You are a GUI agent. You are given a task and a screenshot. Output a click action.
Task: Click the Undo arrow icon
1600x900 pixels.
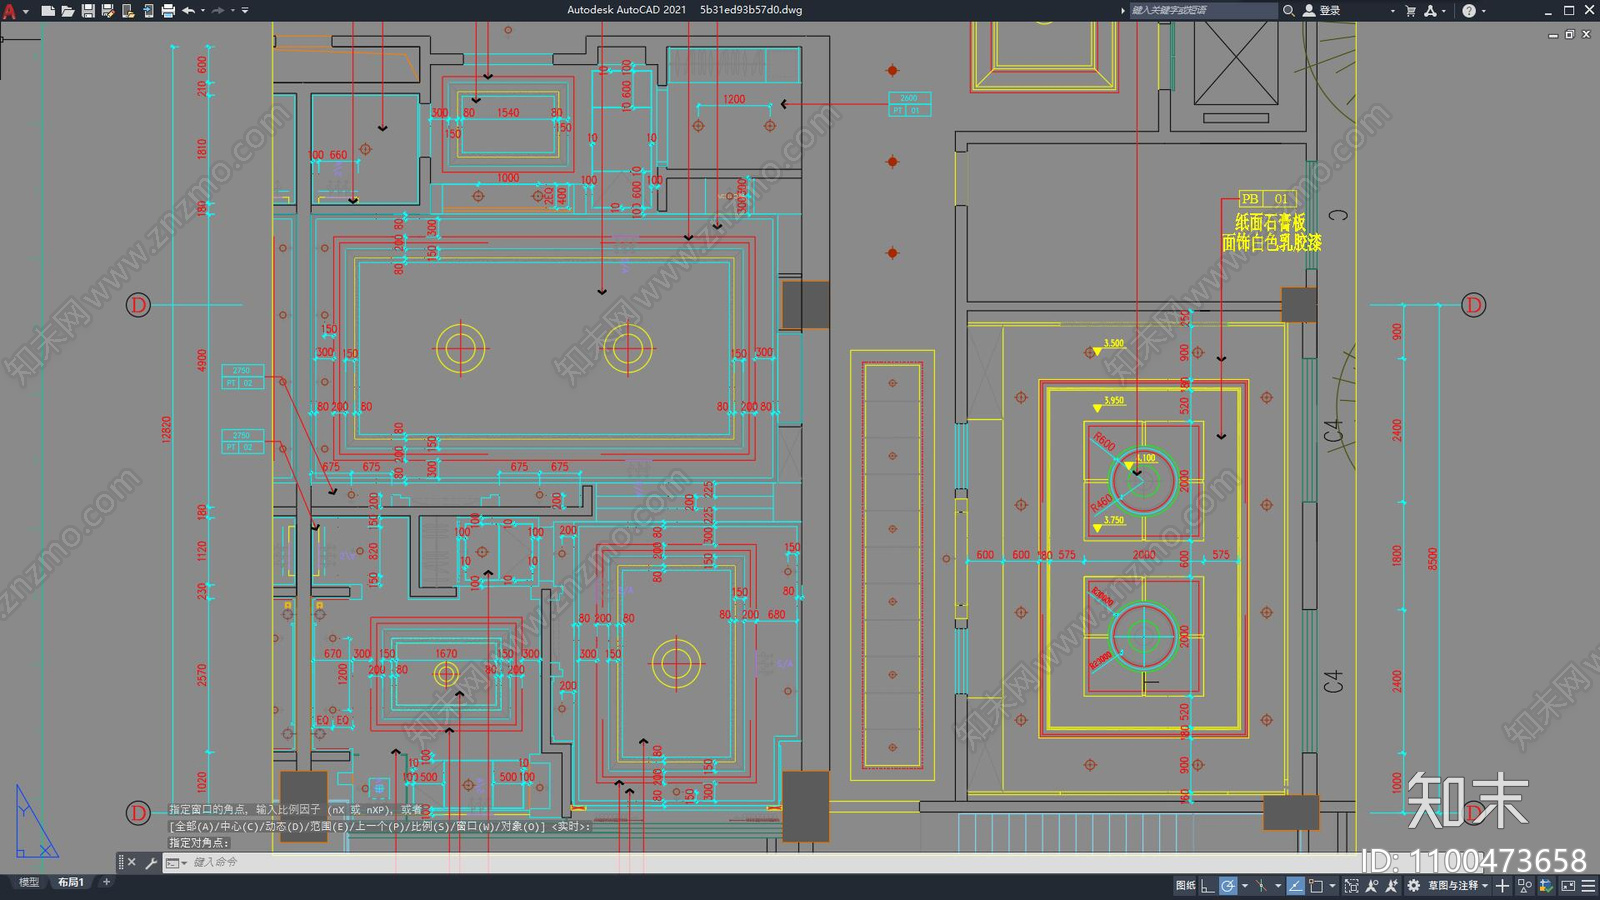point(188,11)
